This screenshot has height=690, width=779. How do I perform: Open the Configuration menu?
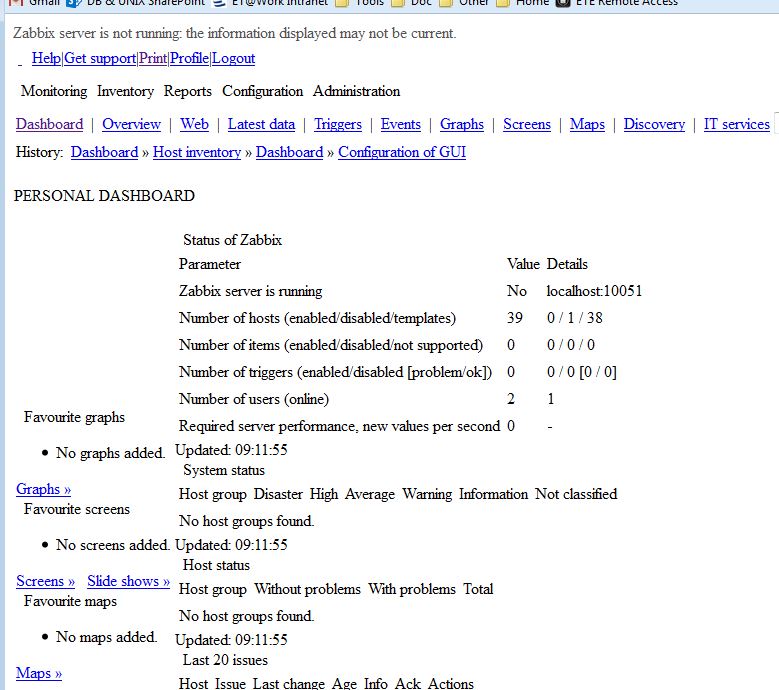click(262, 91)
